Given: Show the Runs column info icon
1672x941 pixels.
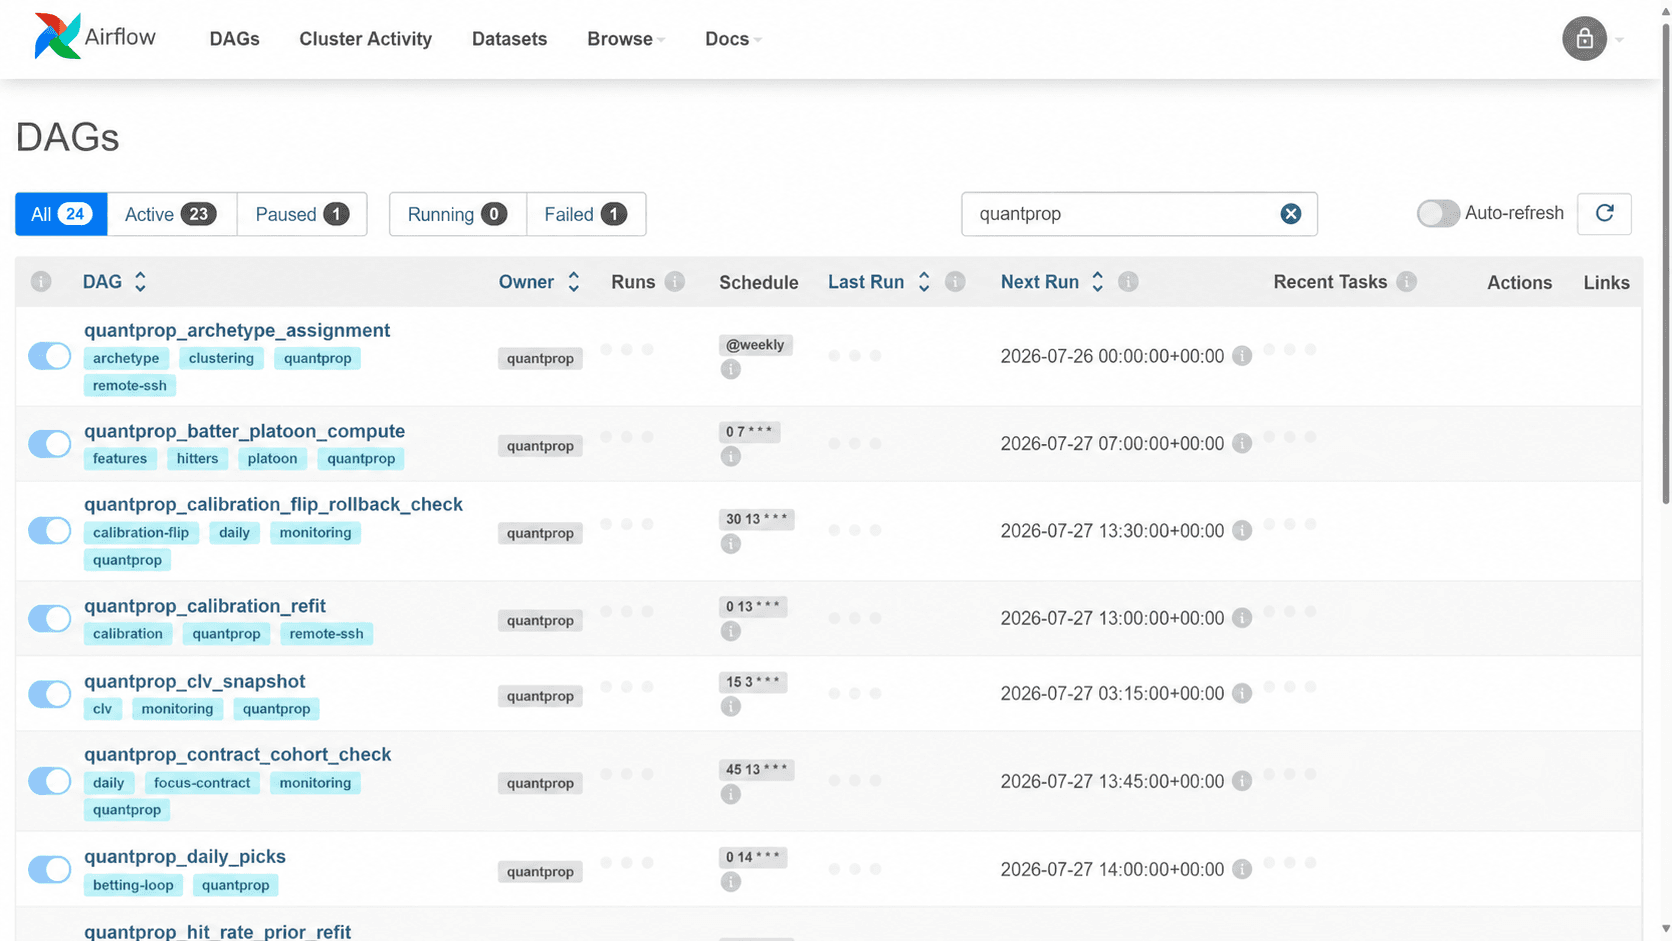Looking at the screenshot, I should 675,282.
